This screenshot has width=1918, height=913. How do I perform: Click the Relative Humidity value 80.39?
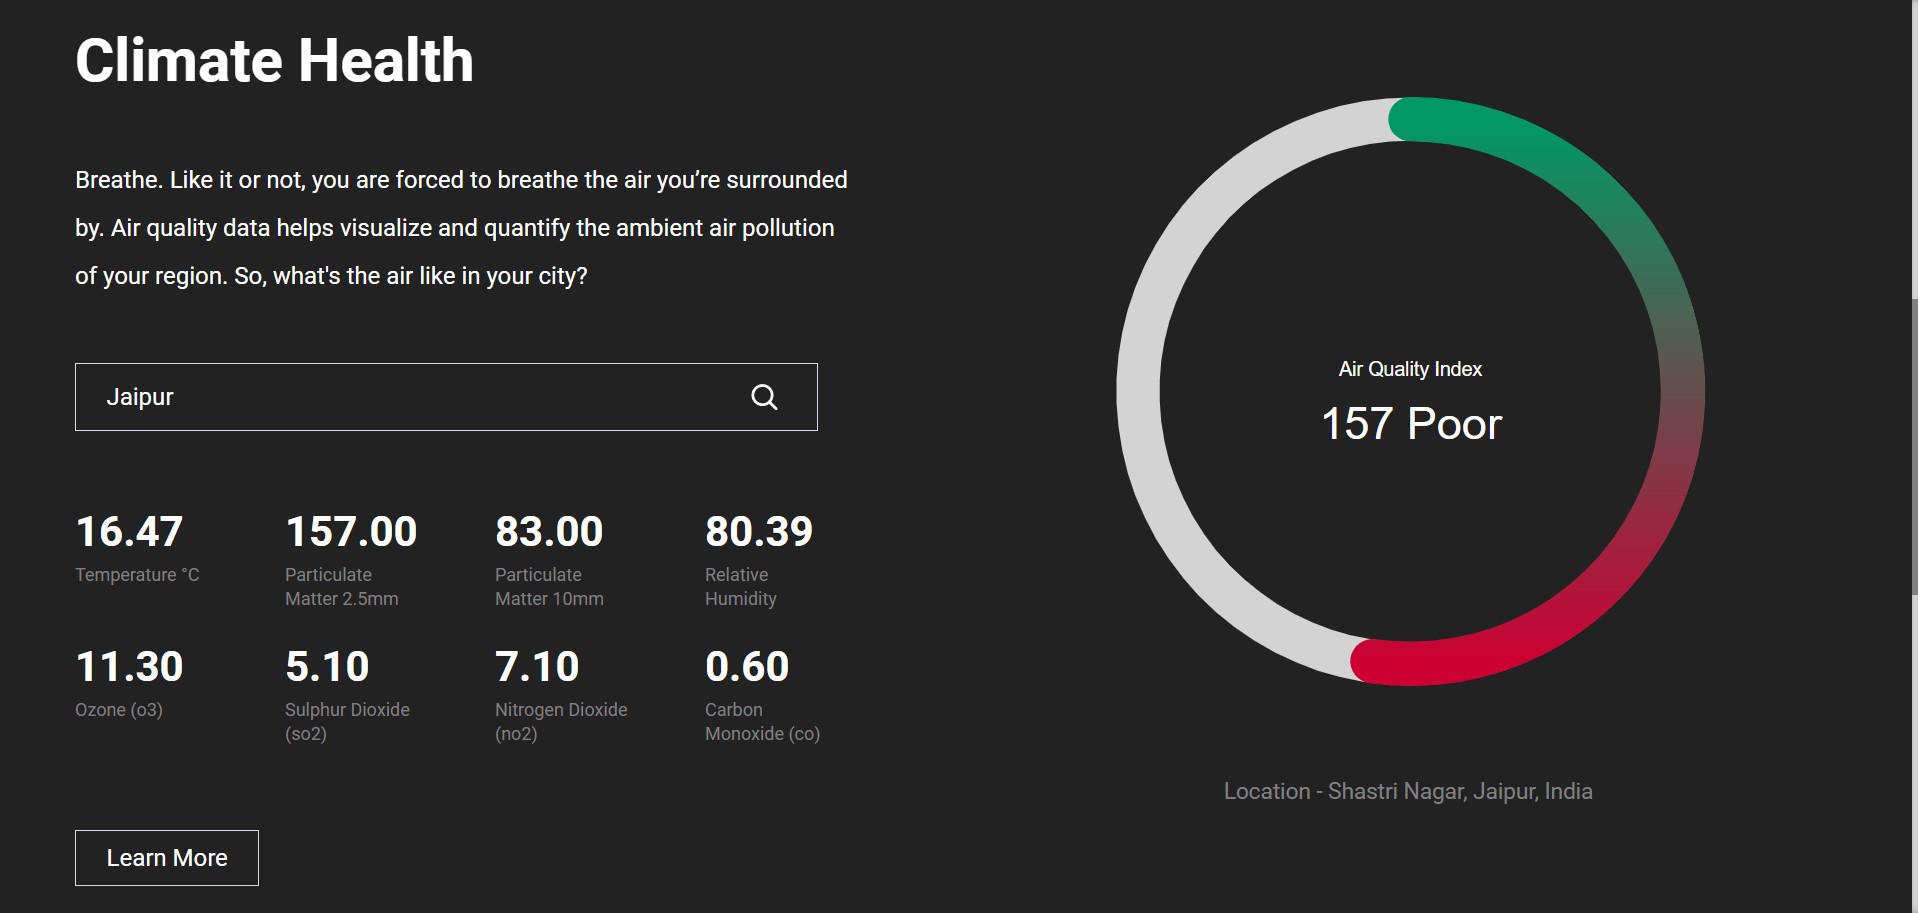point(758,531)
